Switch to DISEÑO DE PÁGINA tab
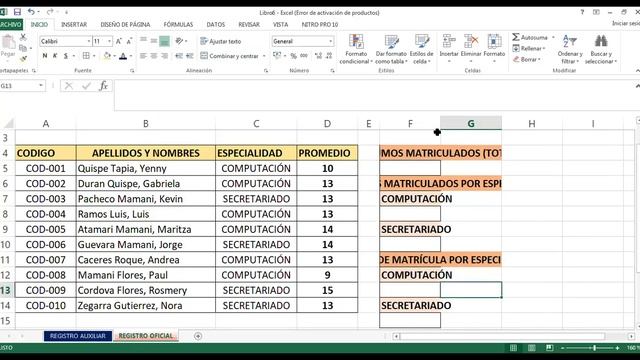 (125, 24)
